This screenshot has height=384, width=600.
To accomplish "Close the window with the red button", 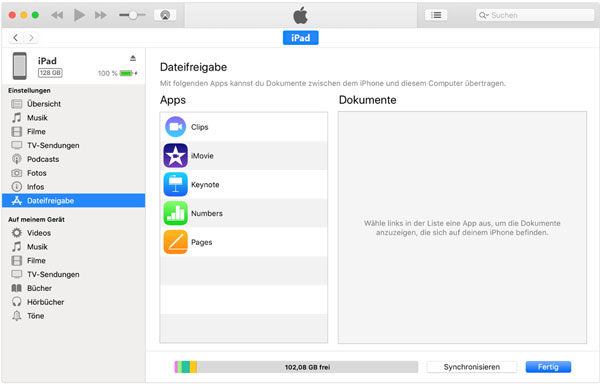I will (x=12, y=15).
